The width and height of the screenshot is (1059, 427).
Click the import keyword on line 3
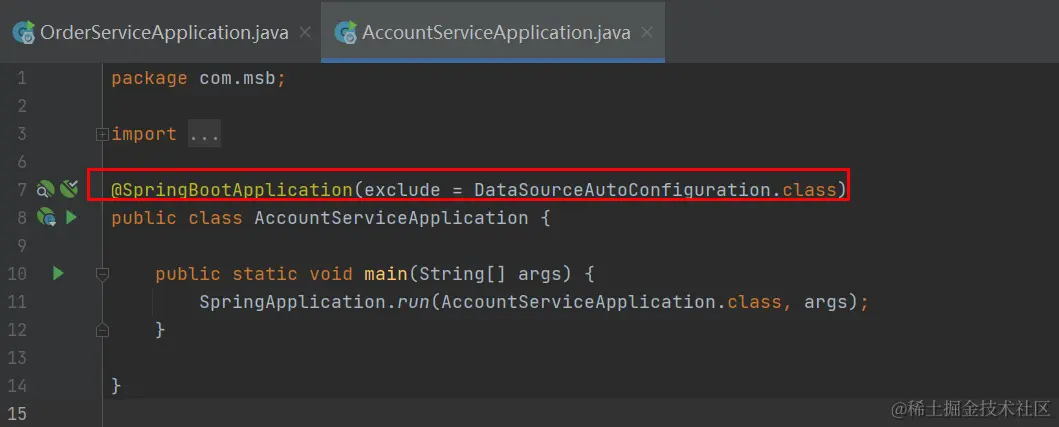(144, 134)
